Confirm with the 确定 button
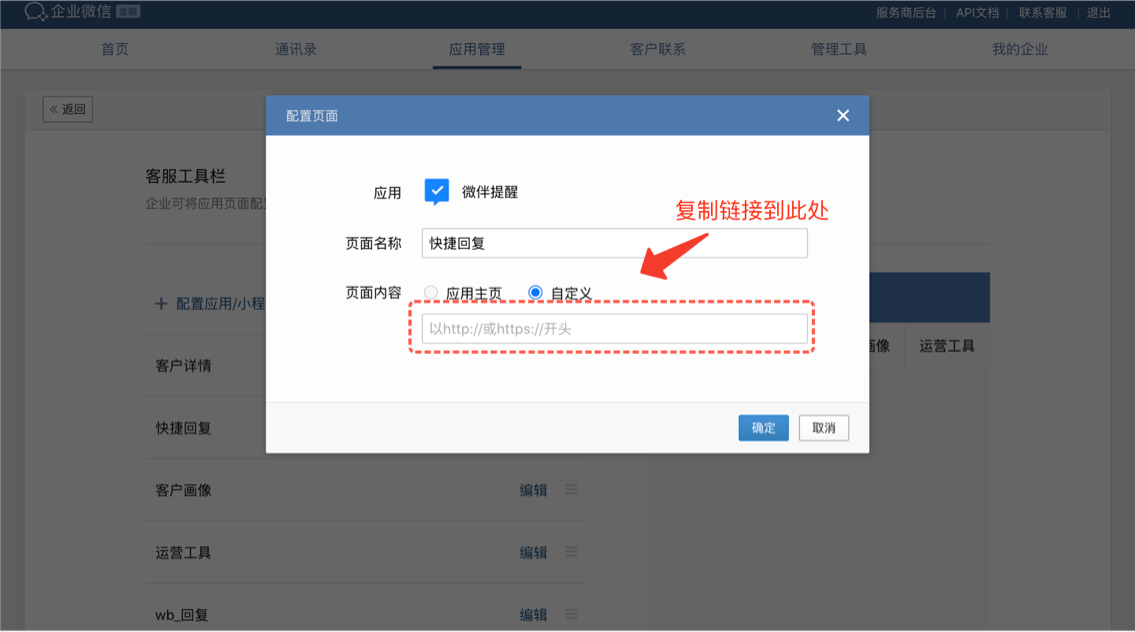 click(764, 428)
